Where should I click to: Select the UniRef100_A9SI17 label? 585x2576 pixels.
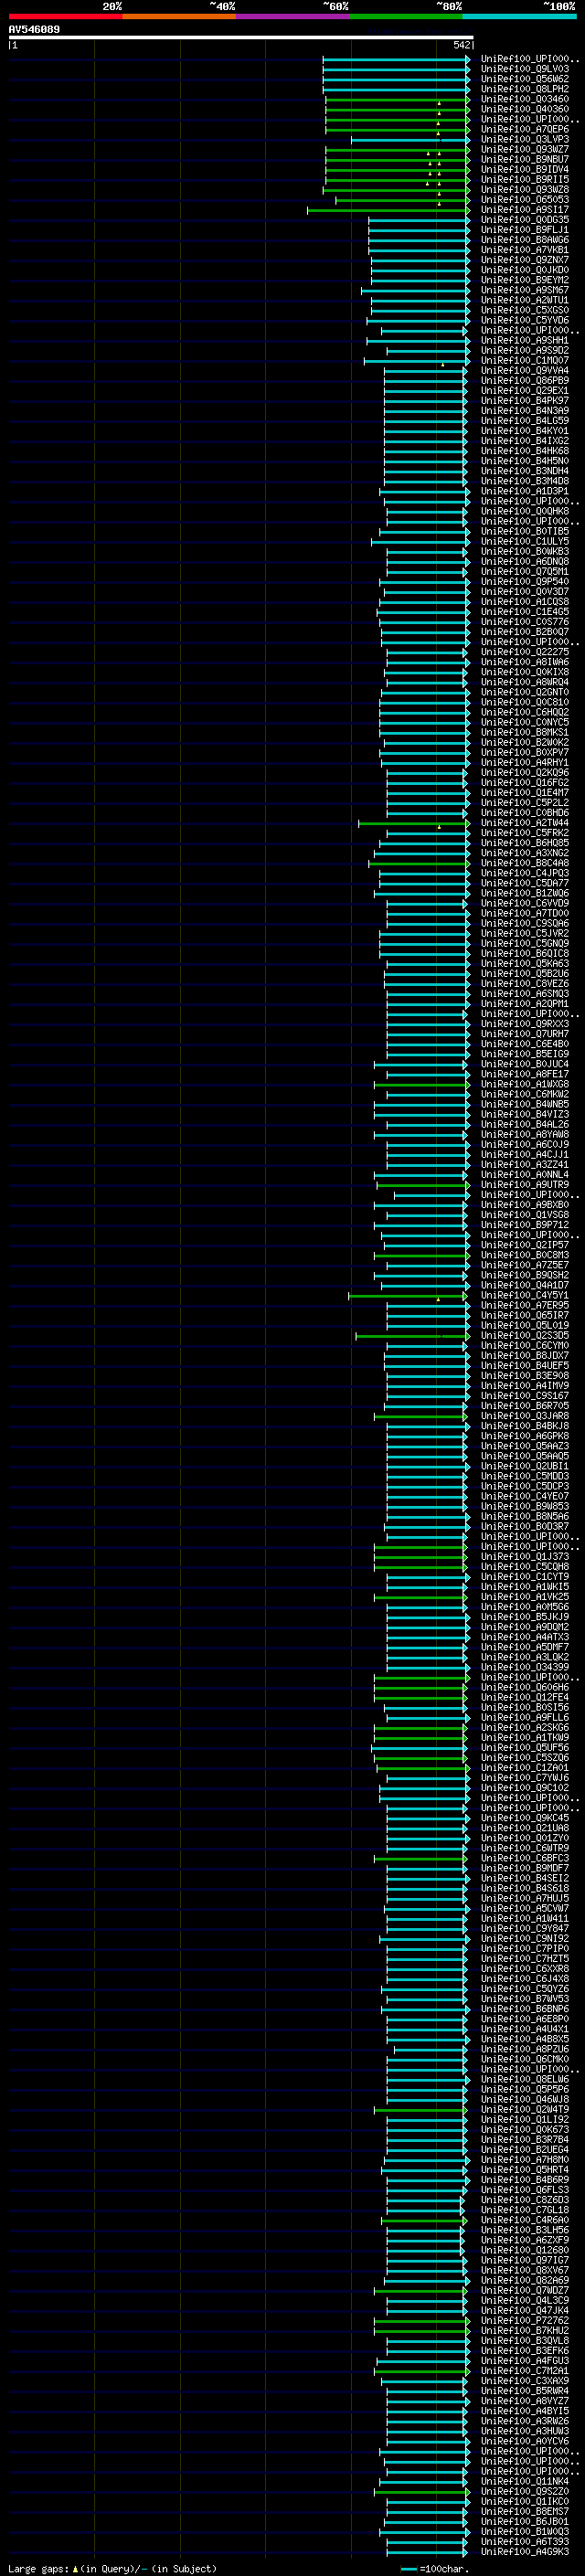pyautogui.click(x=524, y=210)
